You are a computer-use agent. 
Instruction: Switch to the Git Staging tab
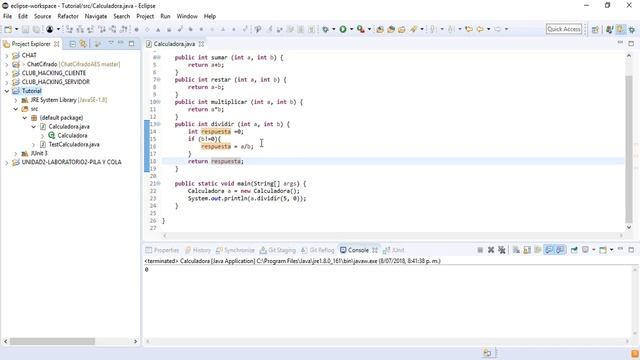pos(278,250)
